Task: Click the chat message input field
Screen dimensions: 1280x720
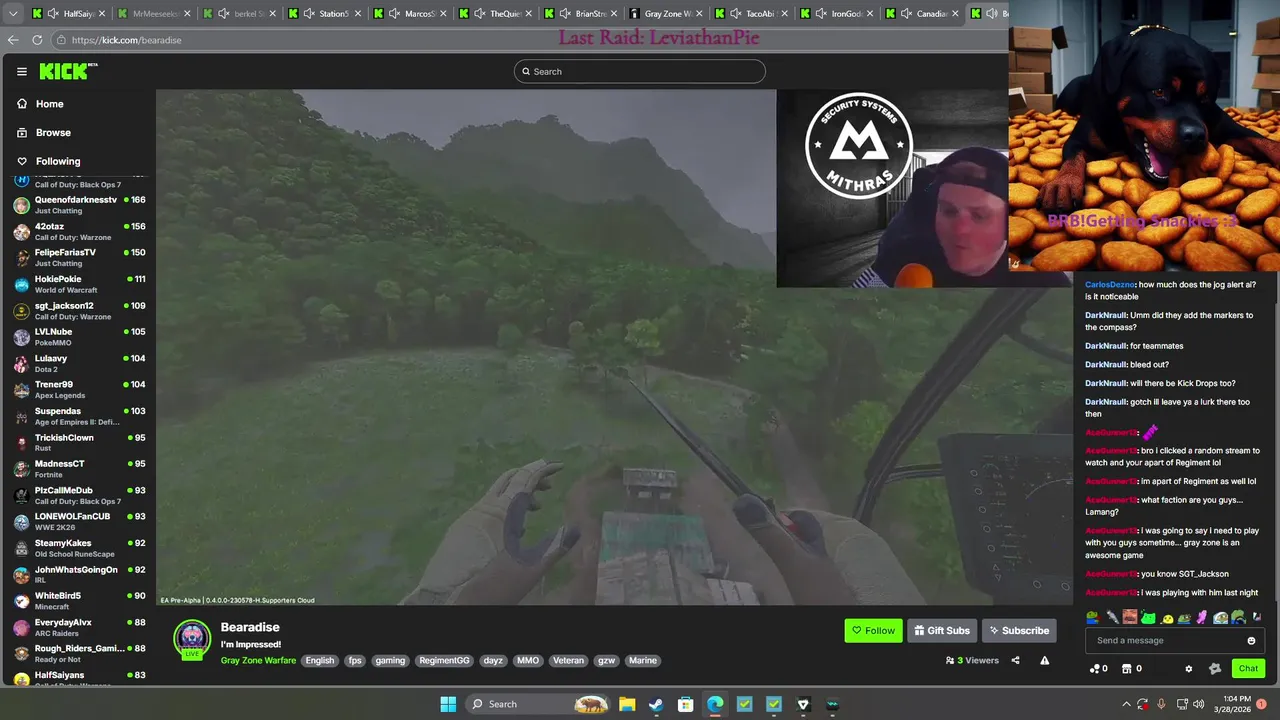Action: (1175, 640)
